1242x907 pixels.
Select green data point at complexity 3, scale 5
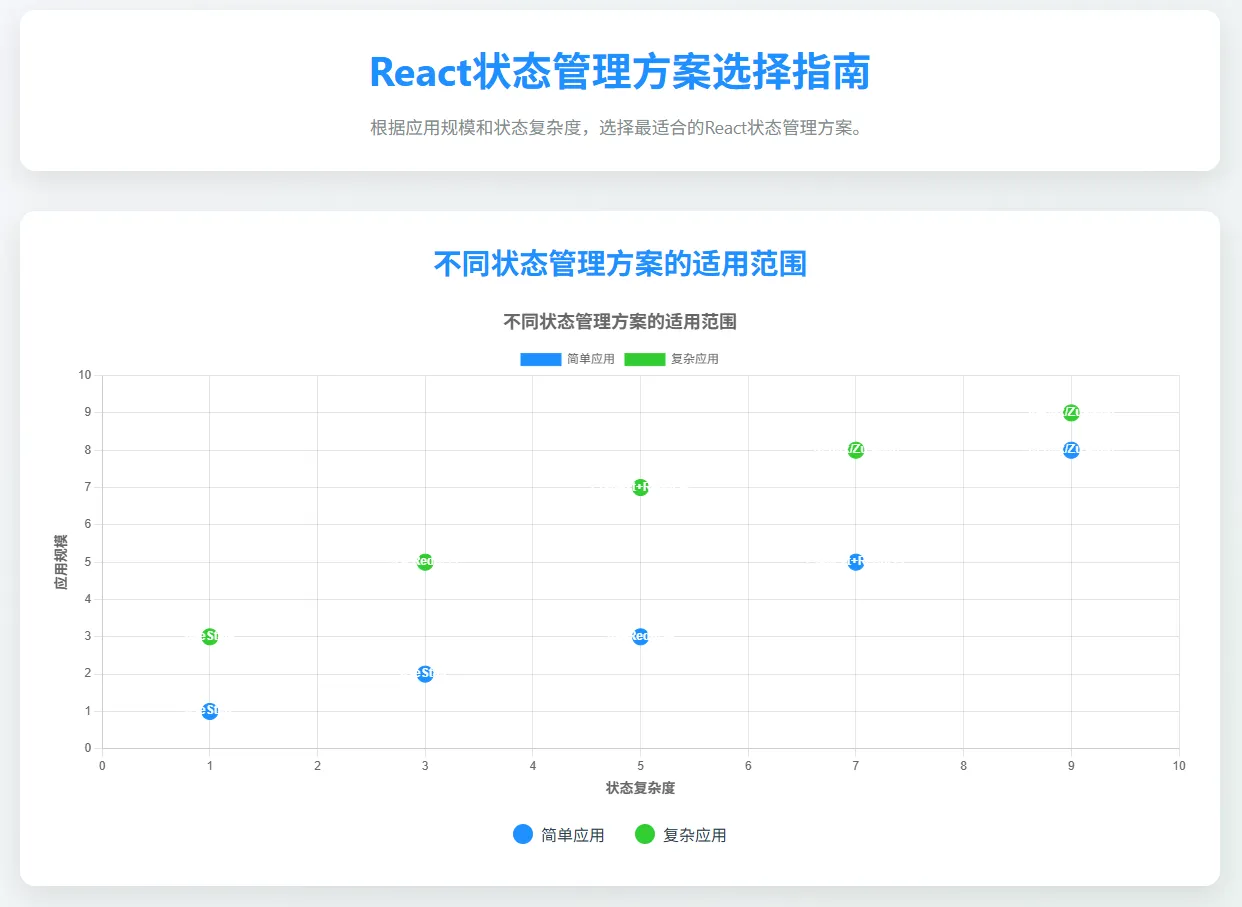coord(425,562)
